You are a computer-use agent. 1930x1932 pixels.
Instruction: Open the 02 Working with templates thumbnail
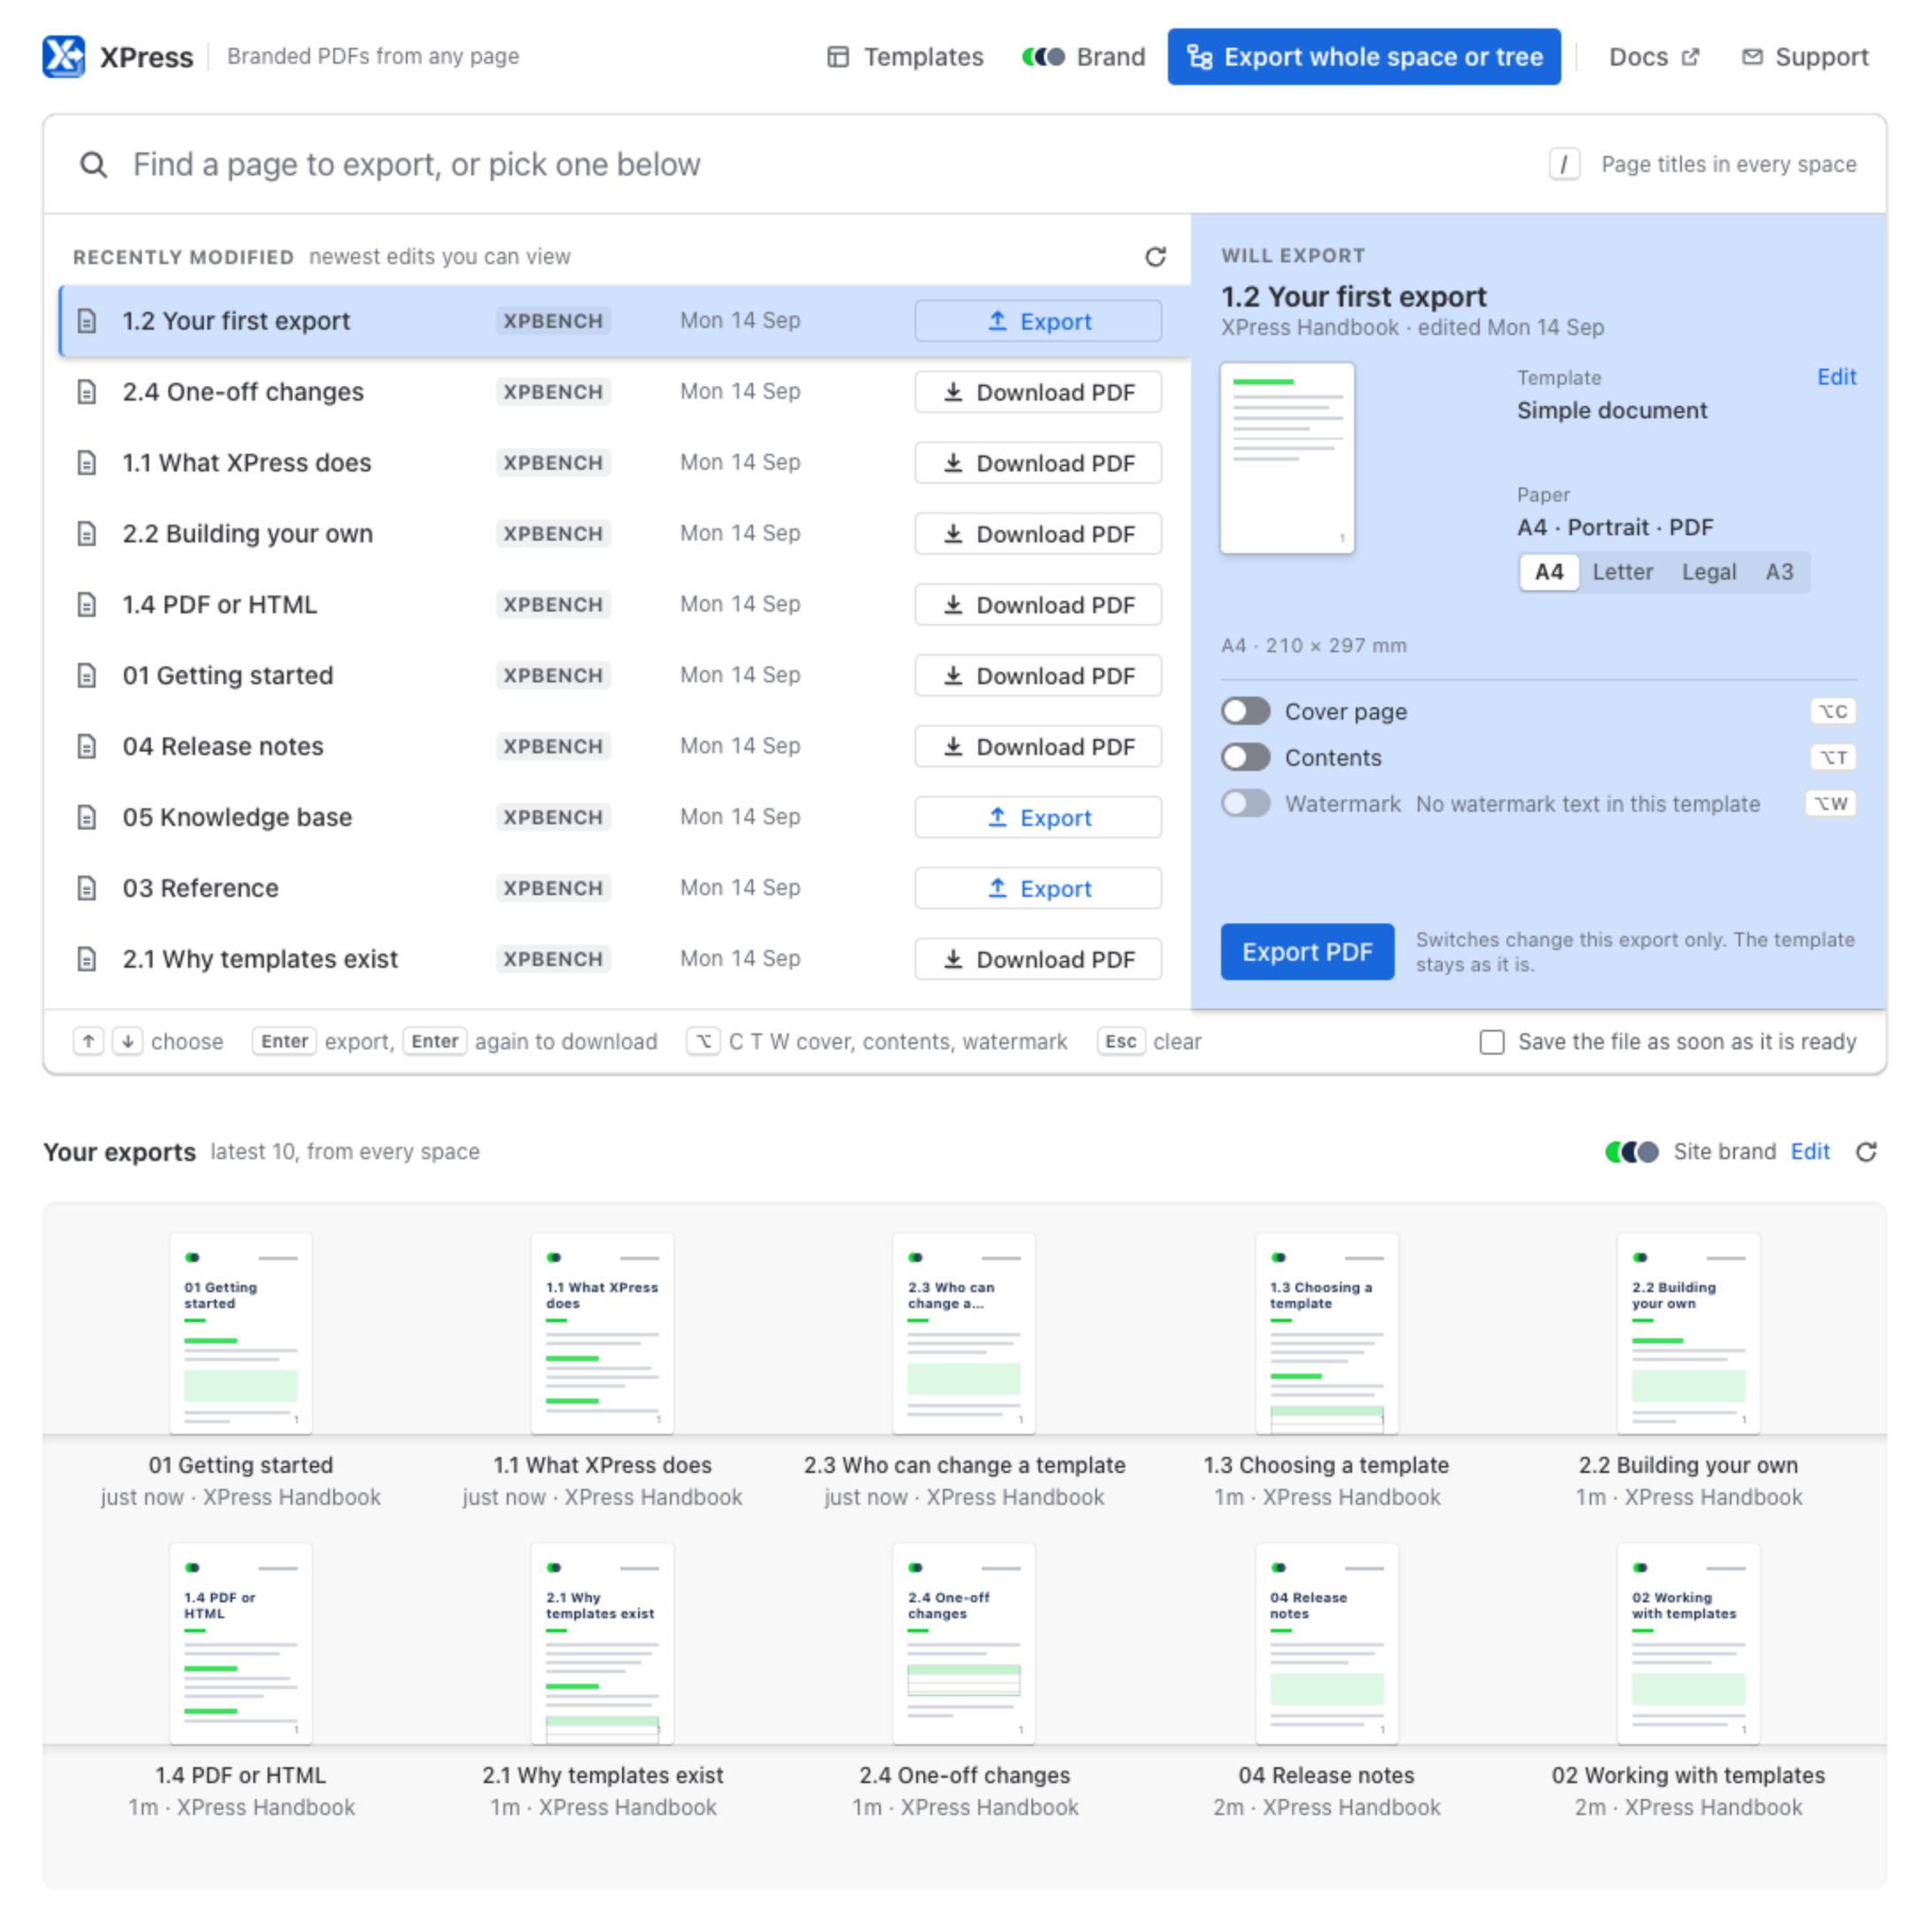click(1687, 1642)
